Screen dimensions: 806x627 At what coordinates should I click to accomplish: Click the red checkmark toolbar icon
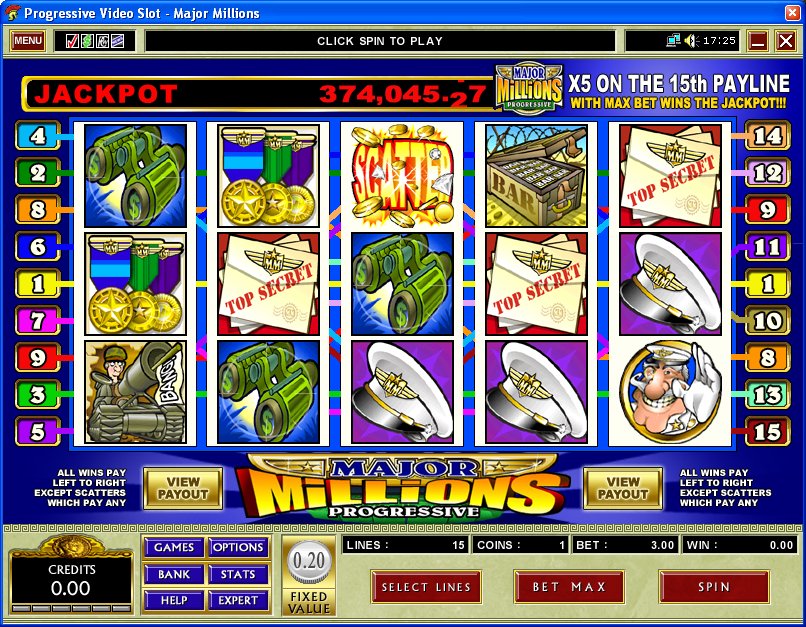[72, 41]
